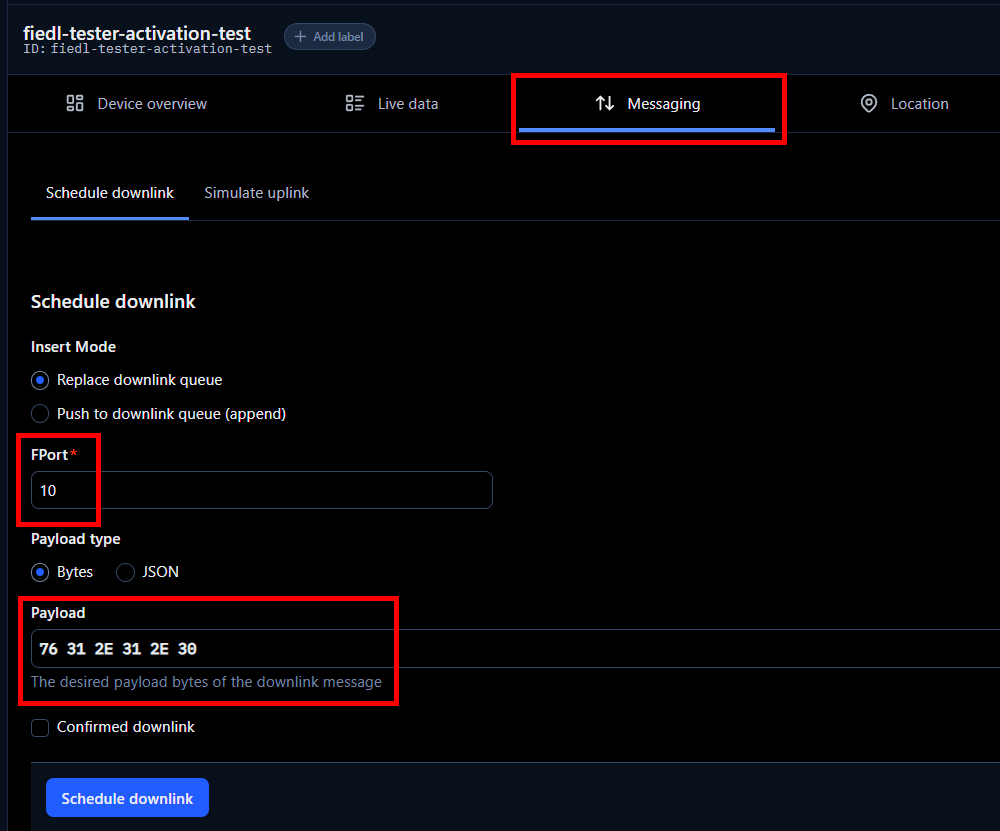Viewport: 1000px width, 831px height.
Task: Select JSON payload type
Action: pos(126,572)
